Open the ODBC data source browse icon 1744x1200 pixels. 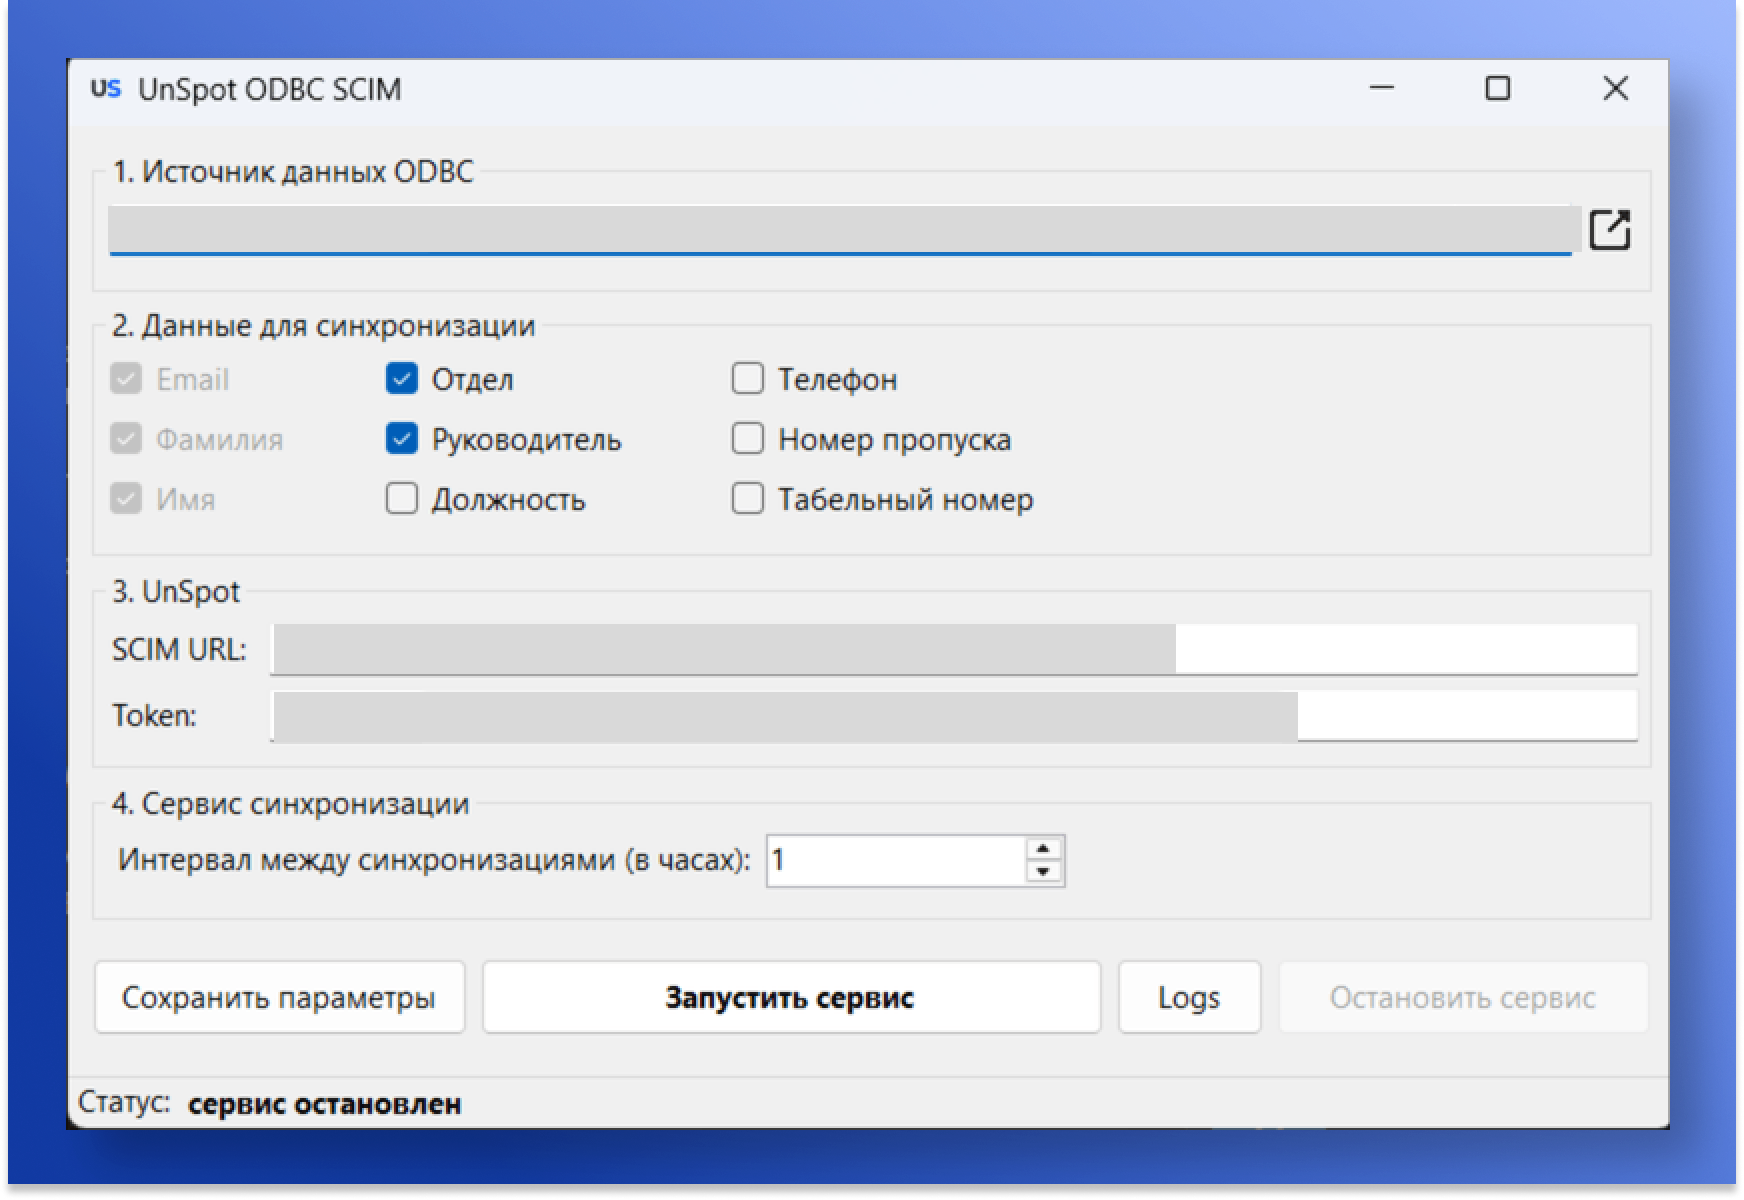(x=1609, y=229)
